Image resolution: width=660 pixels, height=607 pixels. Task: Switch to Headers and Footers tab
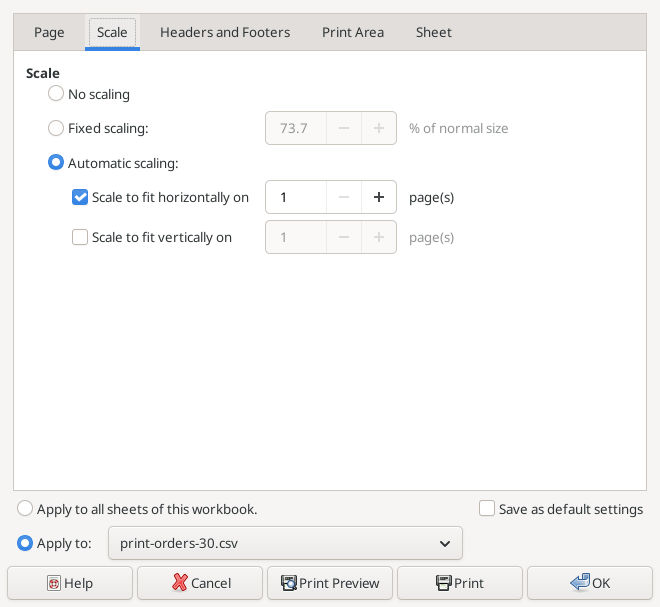tap(225, 32)
